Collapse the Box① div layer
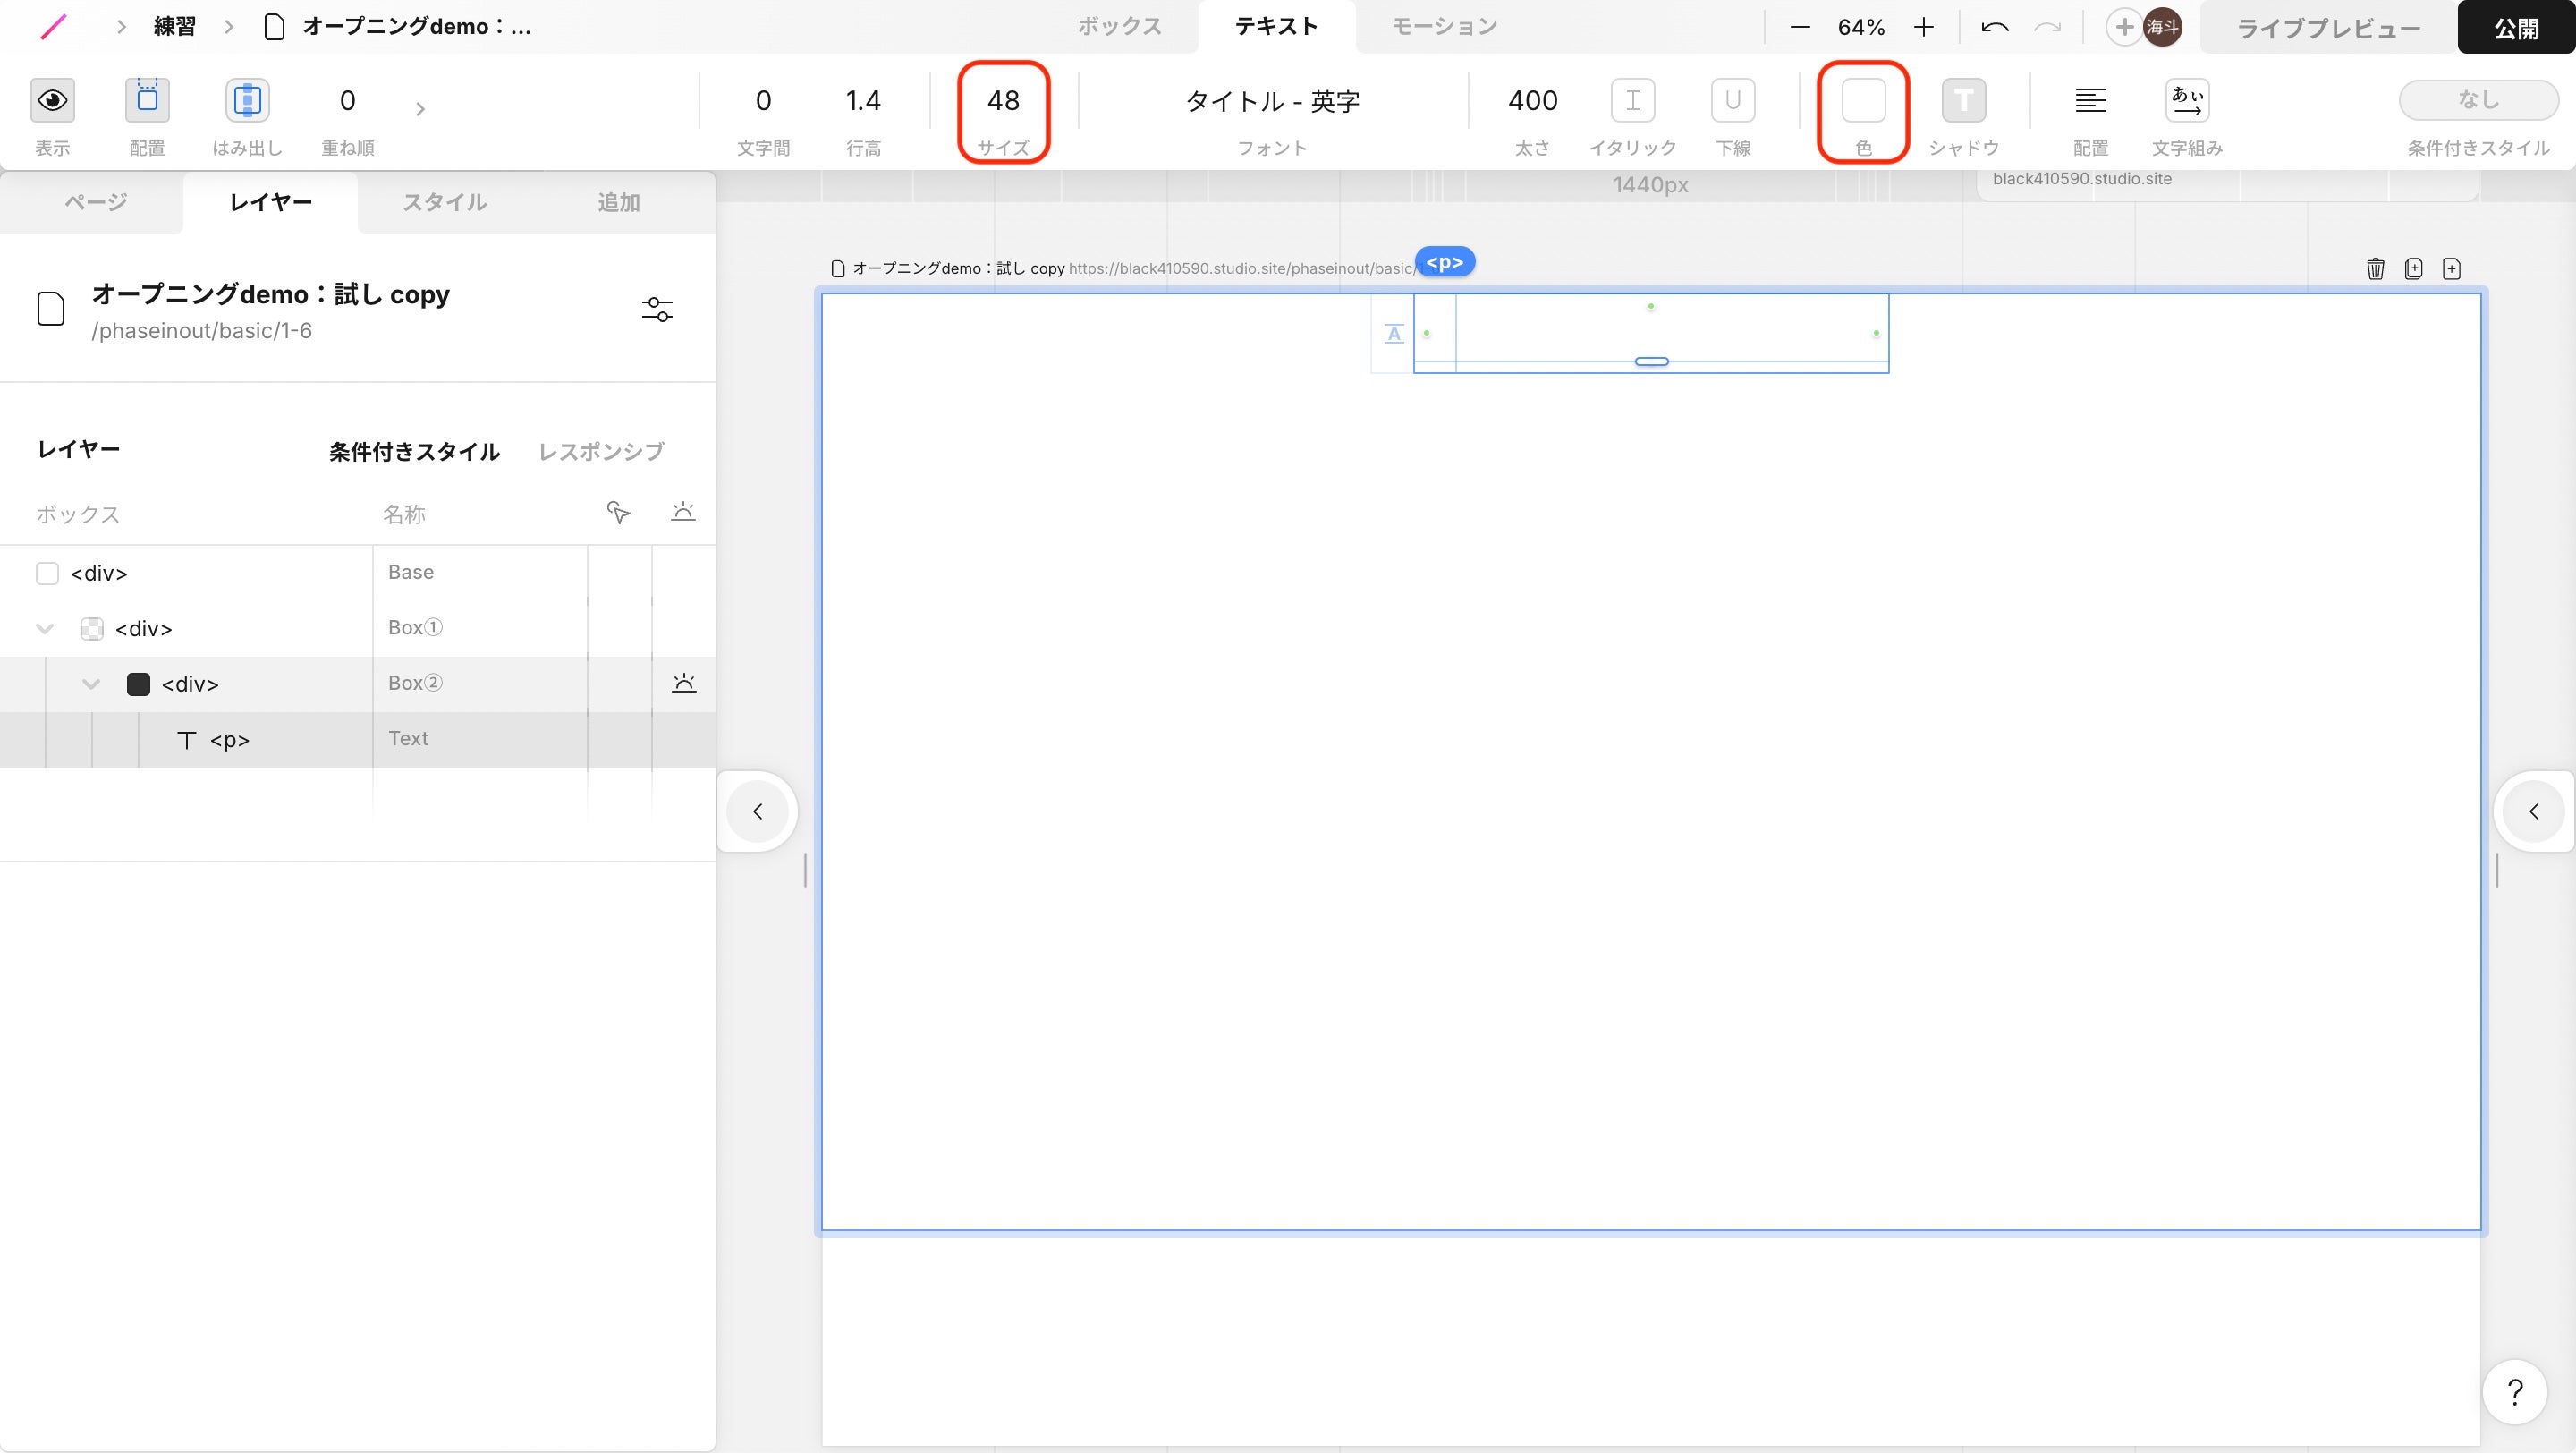Screen dimensions: 2576x1453 [x=44, y=629]
